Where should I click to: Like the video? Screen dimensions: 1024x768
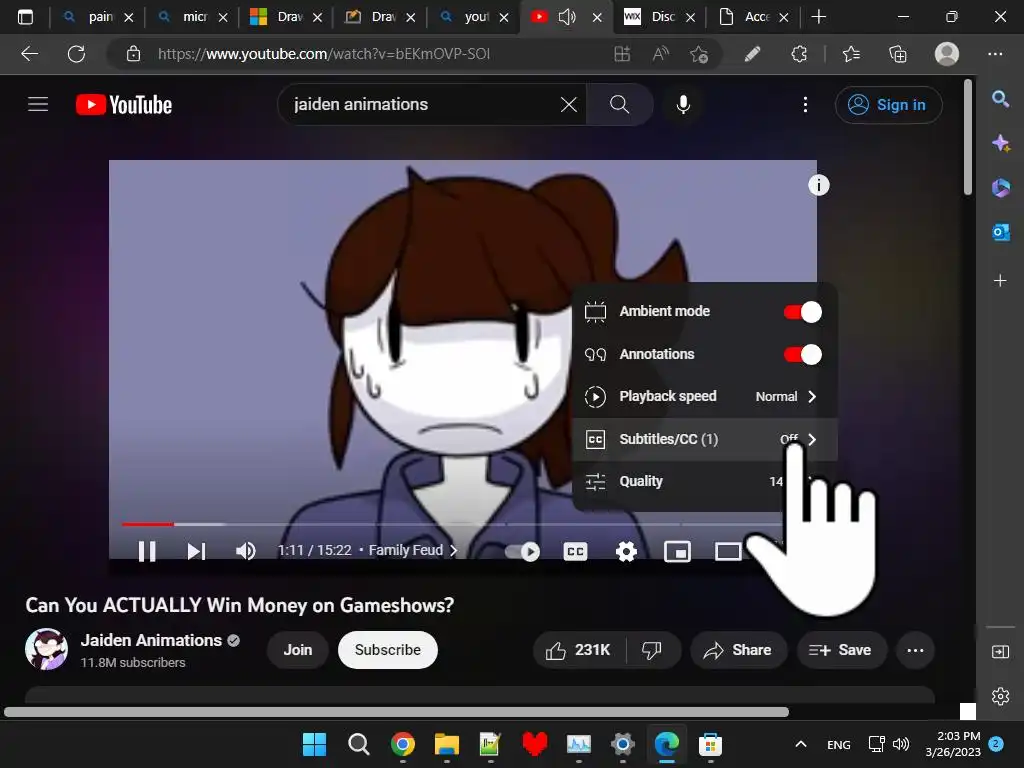point(578,650)
